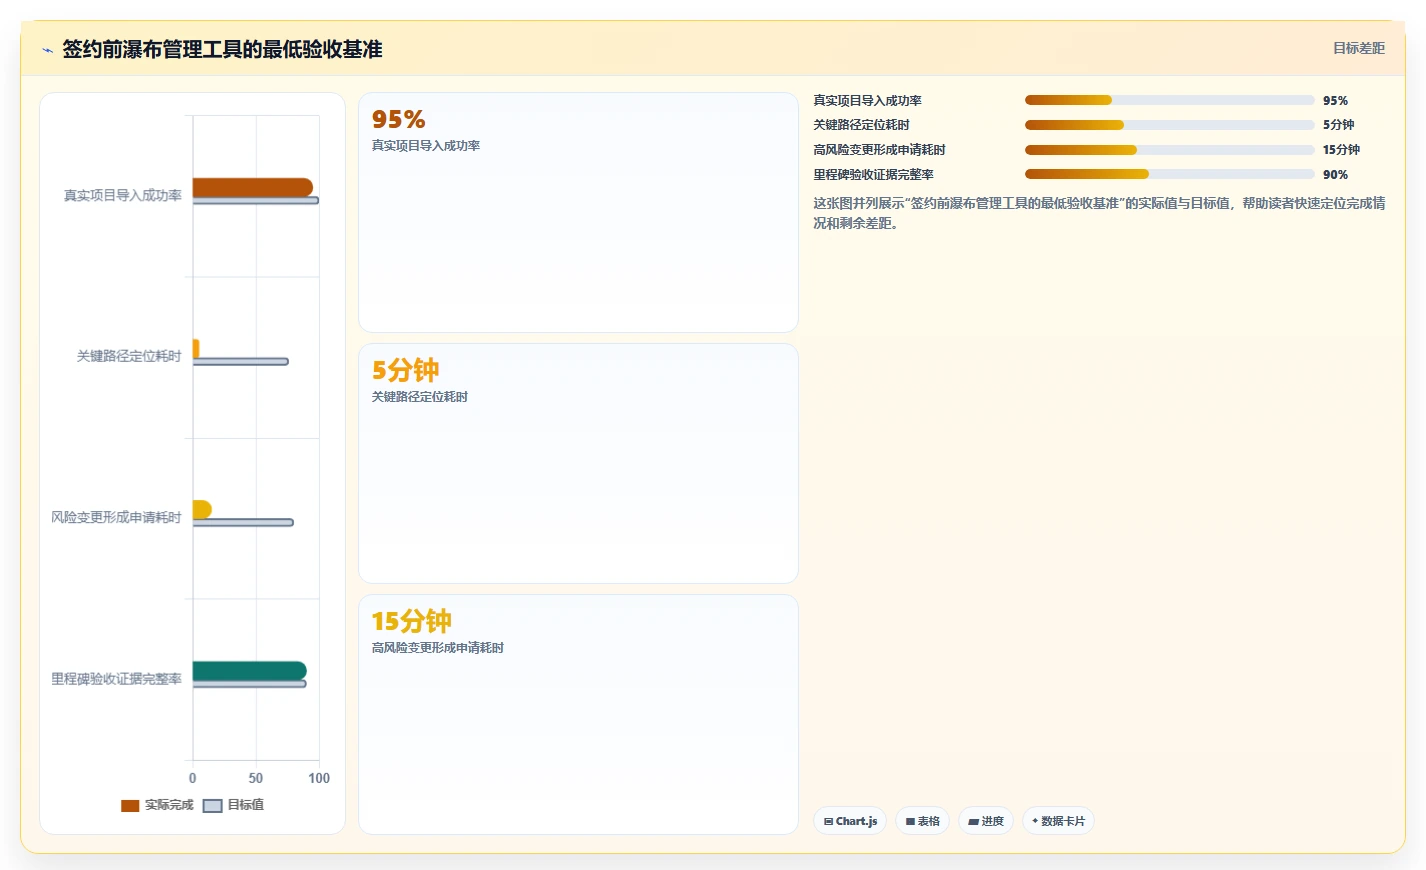Click the 数据卡片 tag chip
The height and width of the screenshot is (870, 1426).
(x=1058, y=821)
